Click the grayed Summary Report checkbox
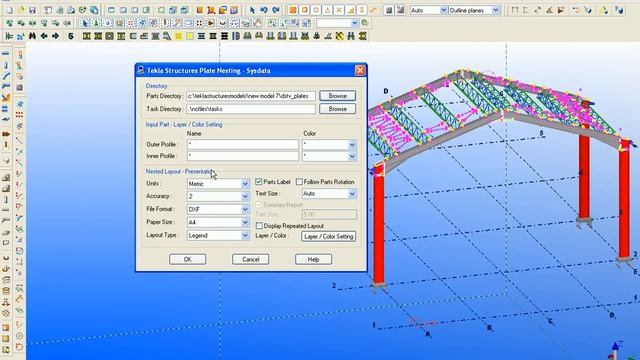This screenshot has width=640, height=360. [259, 205]
